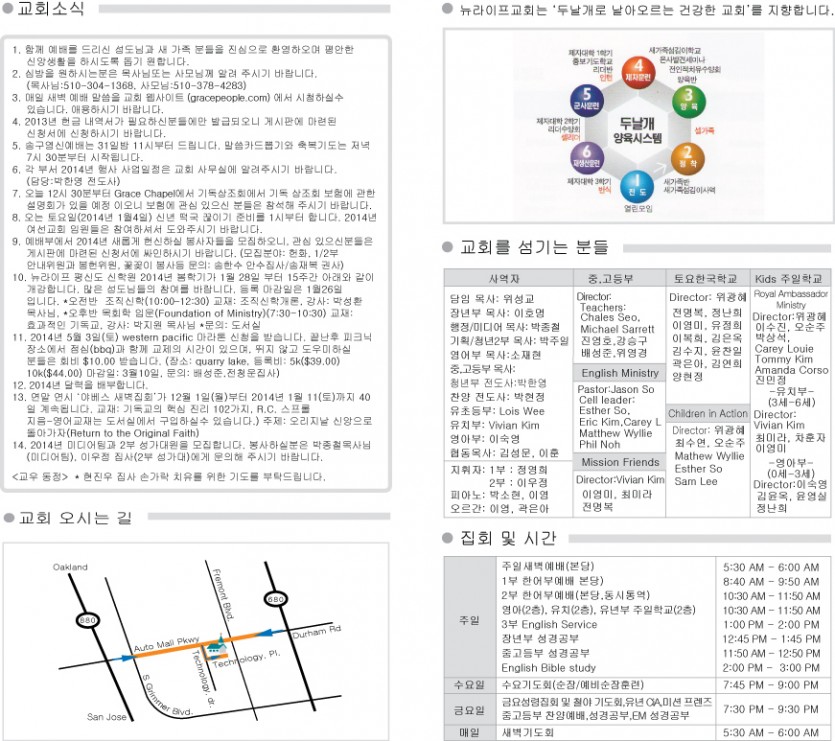Select the English Bible study row

(549, 668)
